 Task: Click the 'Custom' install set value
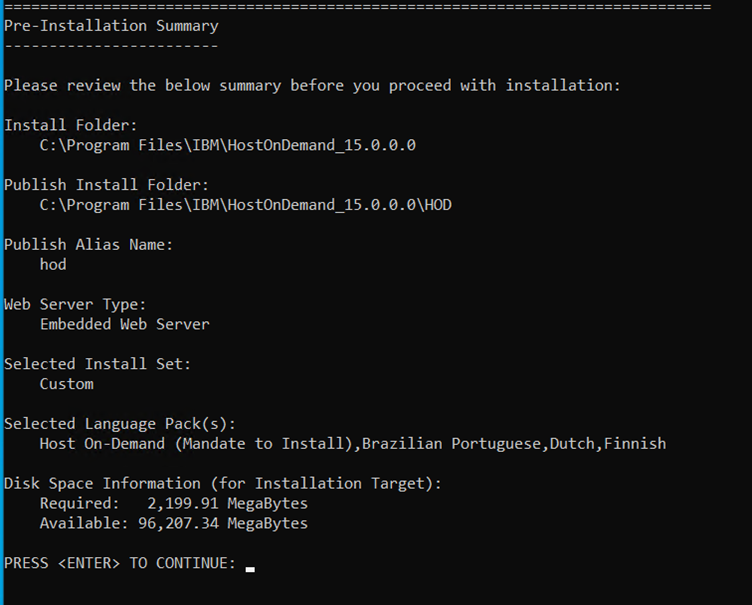(66, 384)
